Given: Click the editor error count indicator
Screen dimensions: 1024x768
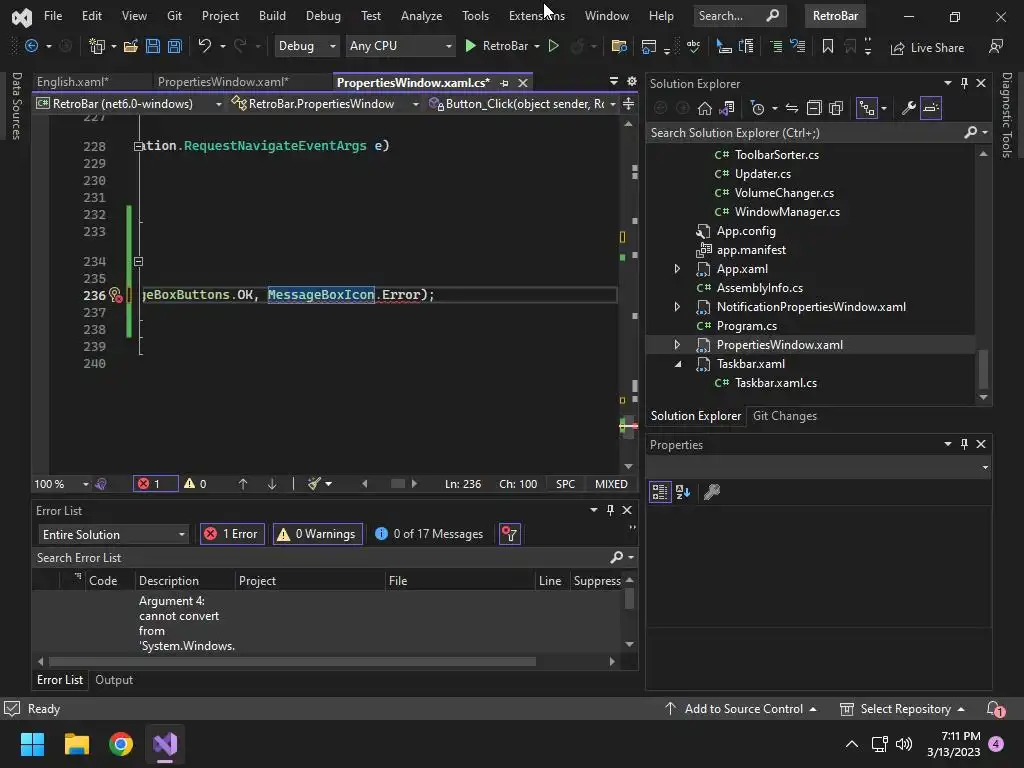Looking at the screenshot, I should point(155,484).
